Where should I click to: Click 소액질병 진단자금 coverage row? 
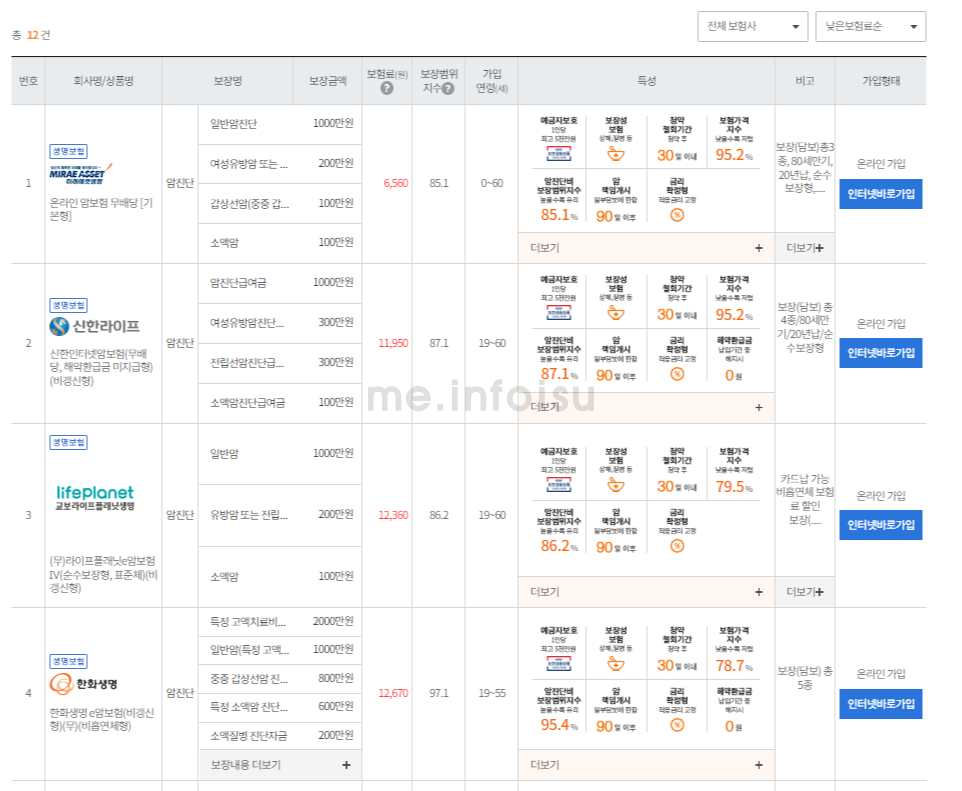pos(280,736)
